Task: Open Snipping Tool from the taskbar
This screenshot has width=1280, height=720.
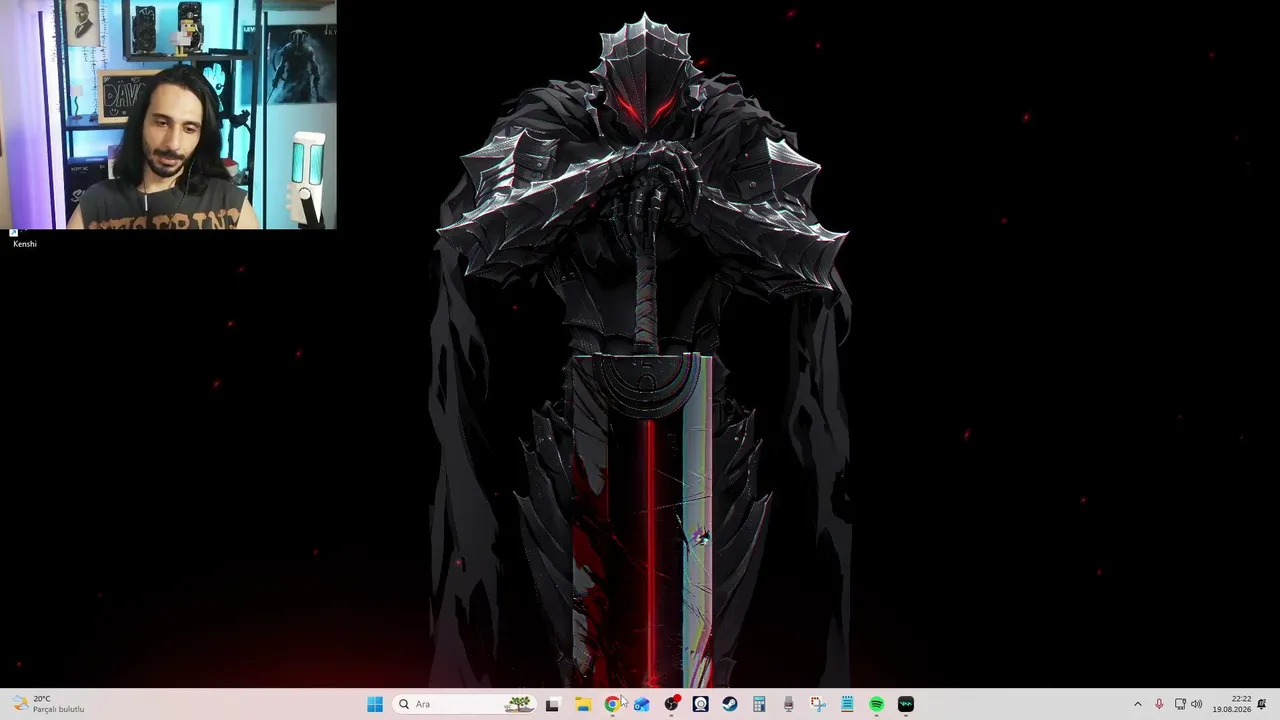Action: tap(818, 704)
